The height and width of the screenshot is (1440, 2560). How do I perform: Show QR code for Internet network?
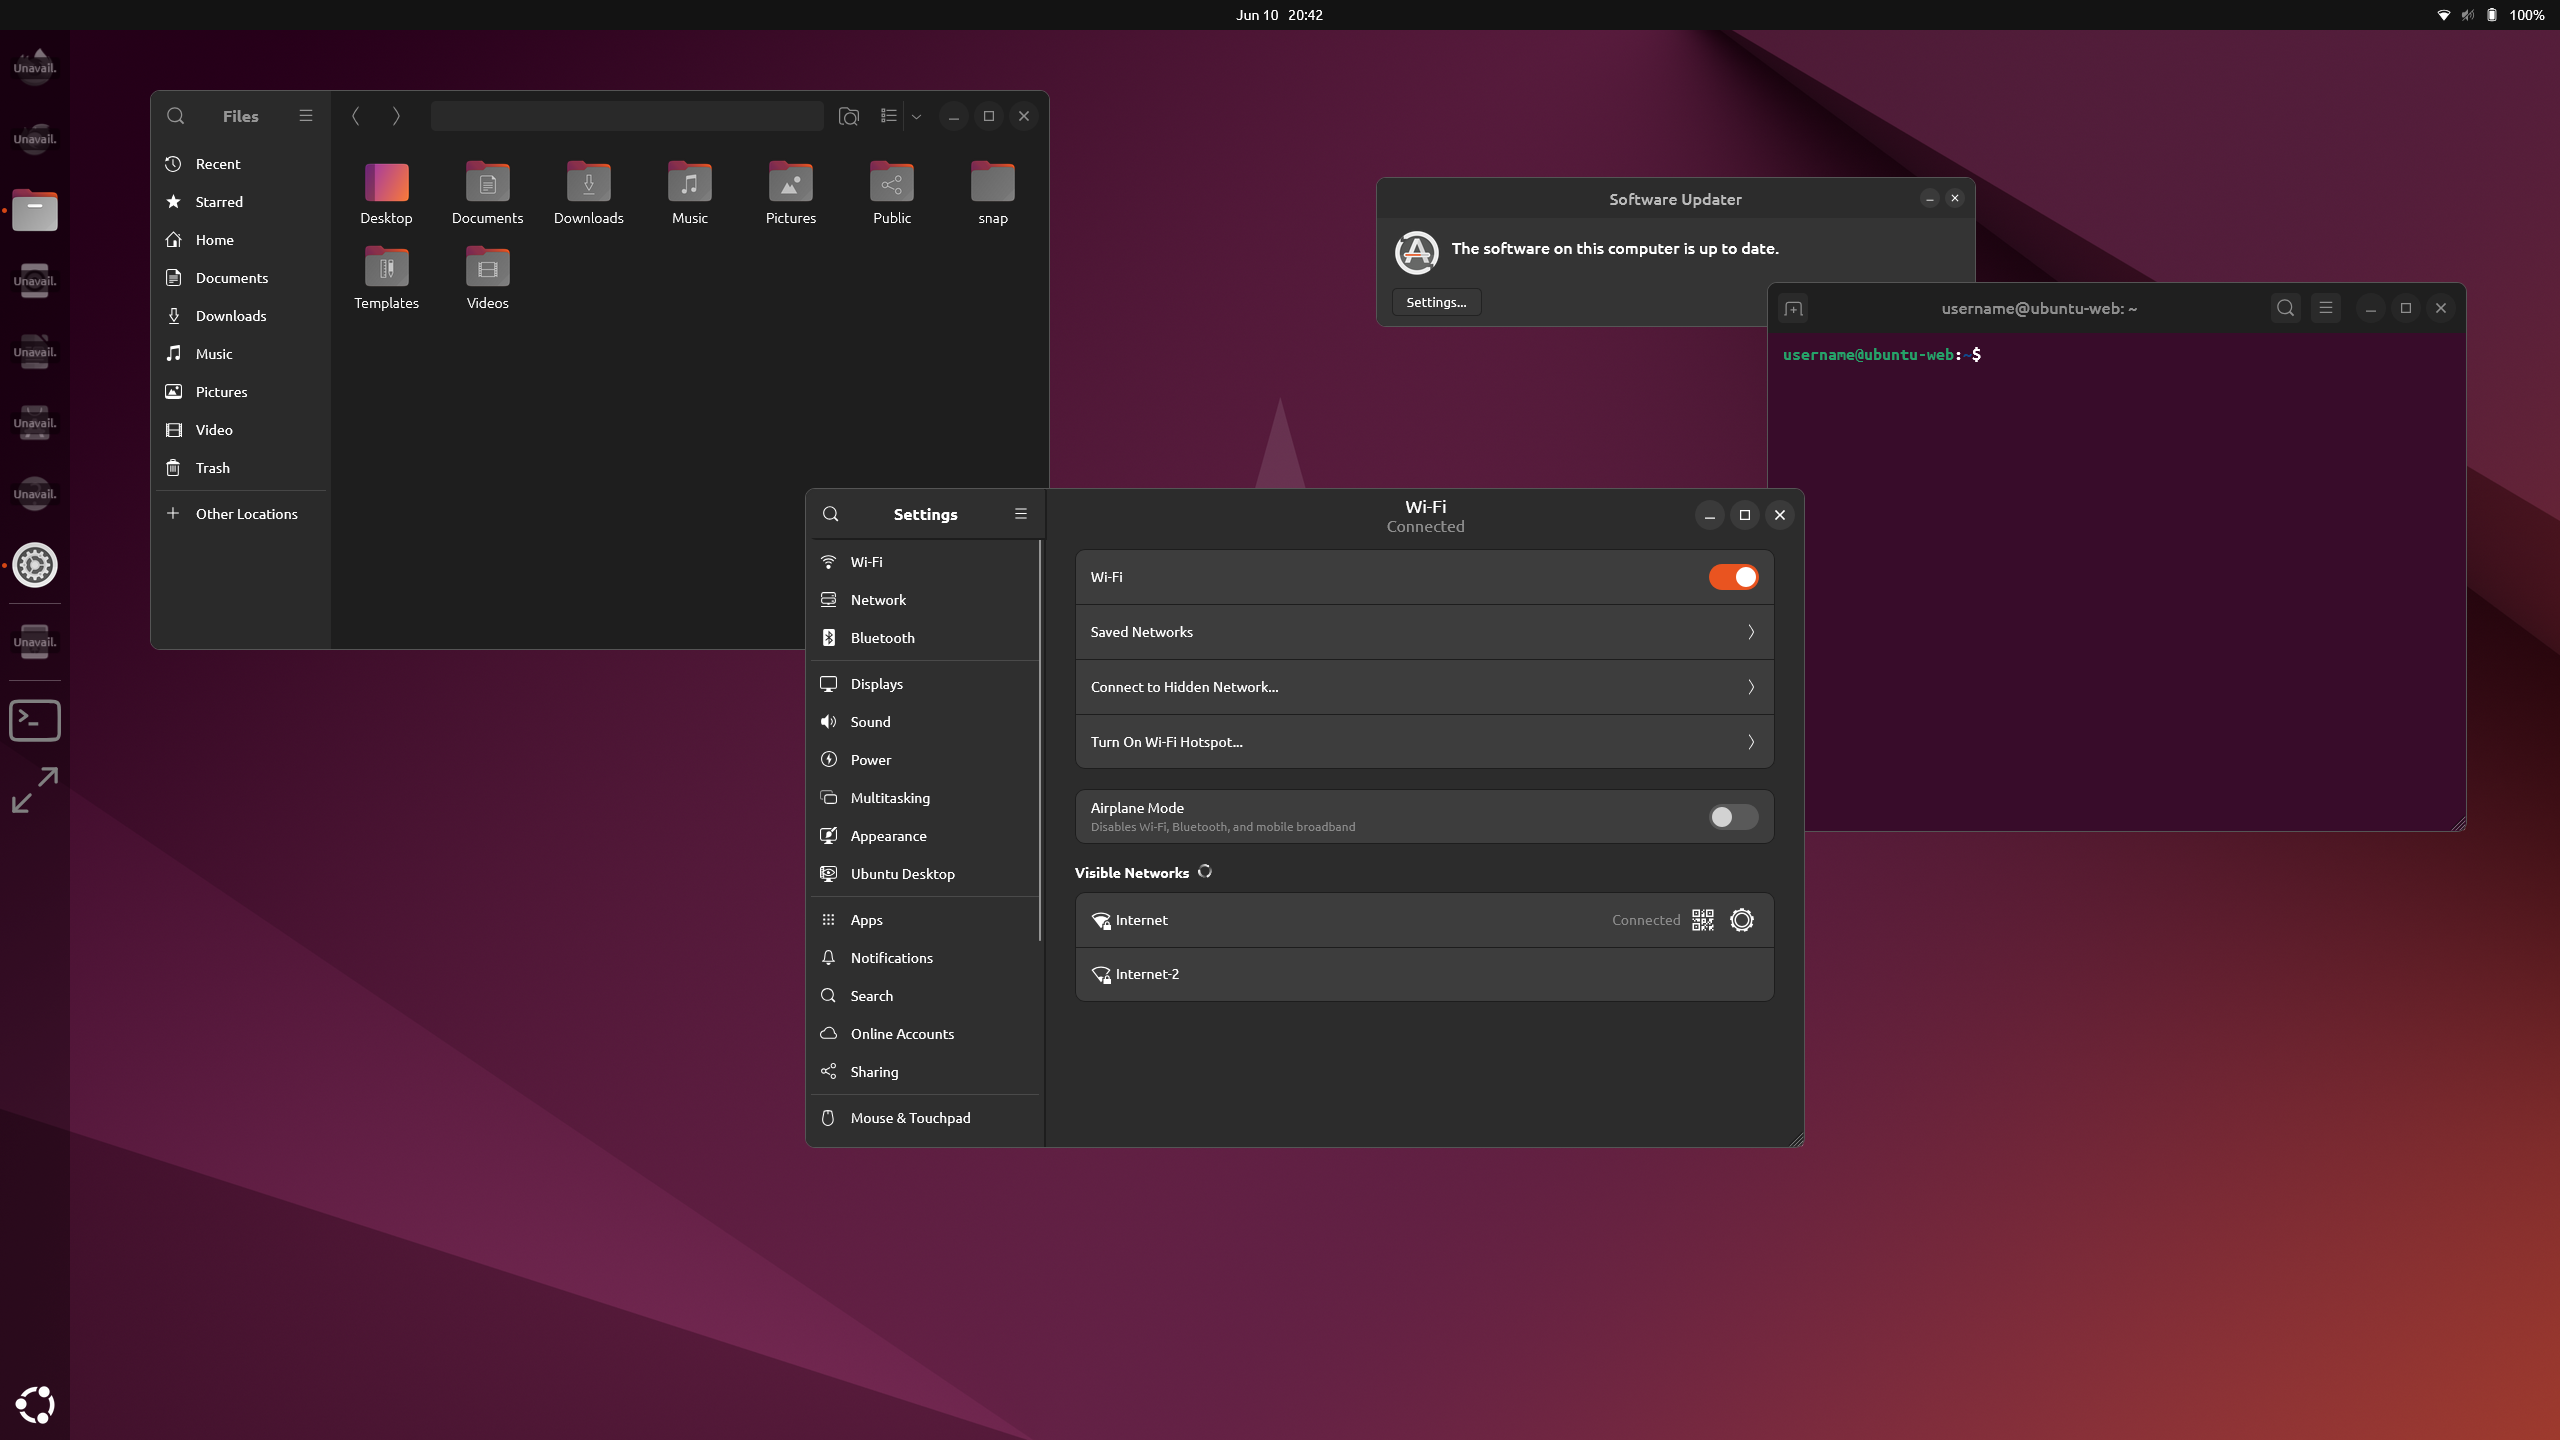tap(1702, 920)
